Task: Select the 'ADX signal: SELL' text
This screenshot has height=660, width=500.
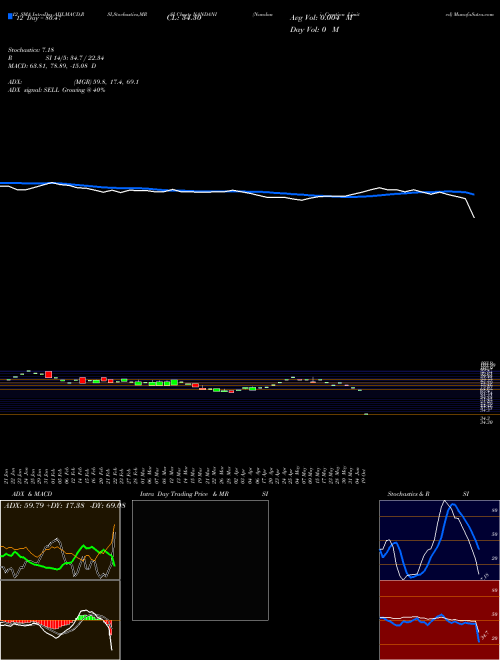Action: click(34, 90)
